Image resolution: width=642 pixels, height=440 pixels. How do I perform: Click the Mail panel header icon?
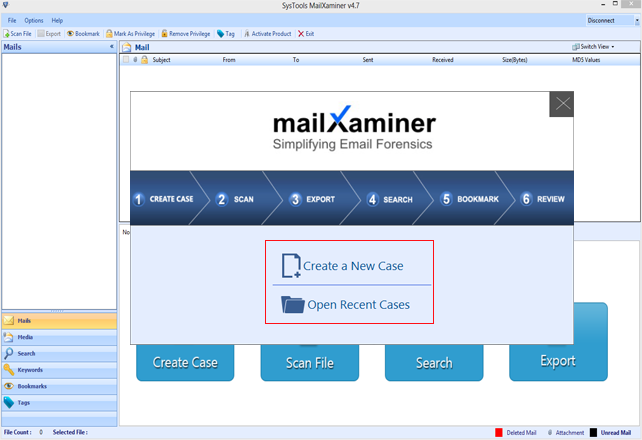[x=127, y=47]
